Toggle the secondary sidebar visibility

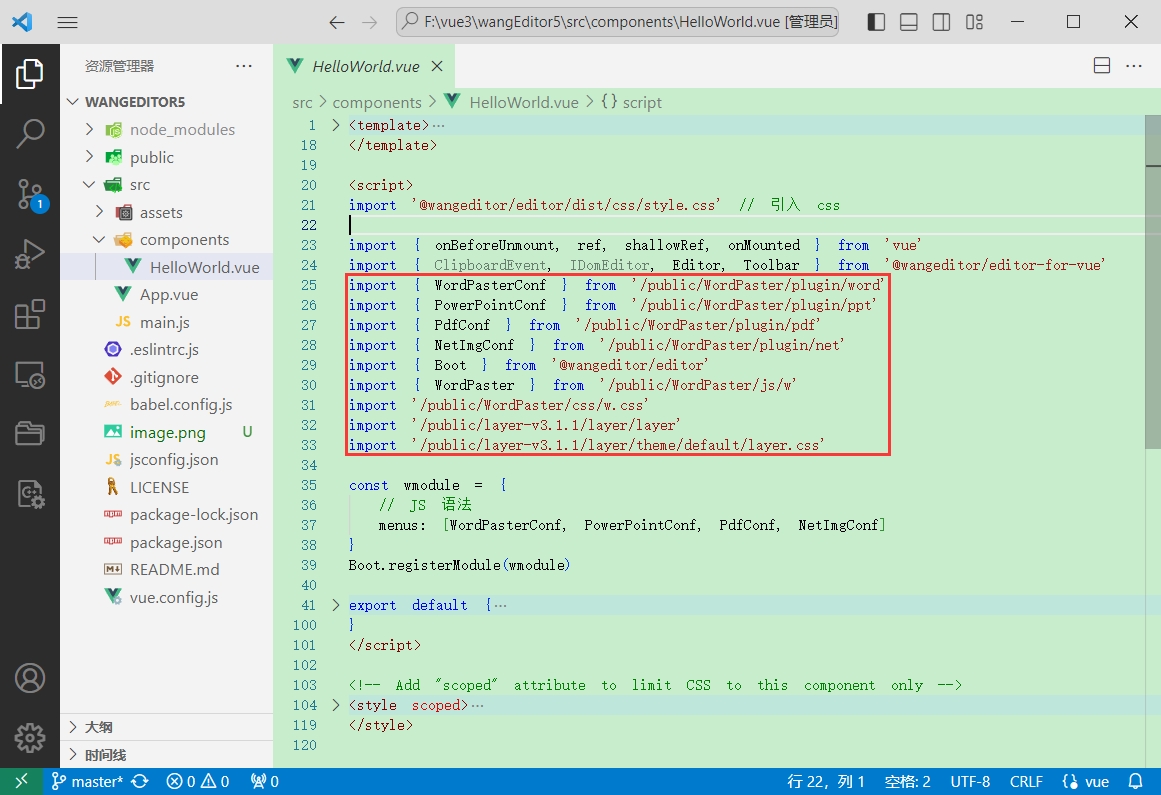pos(940,21)
